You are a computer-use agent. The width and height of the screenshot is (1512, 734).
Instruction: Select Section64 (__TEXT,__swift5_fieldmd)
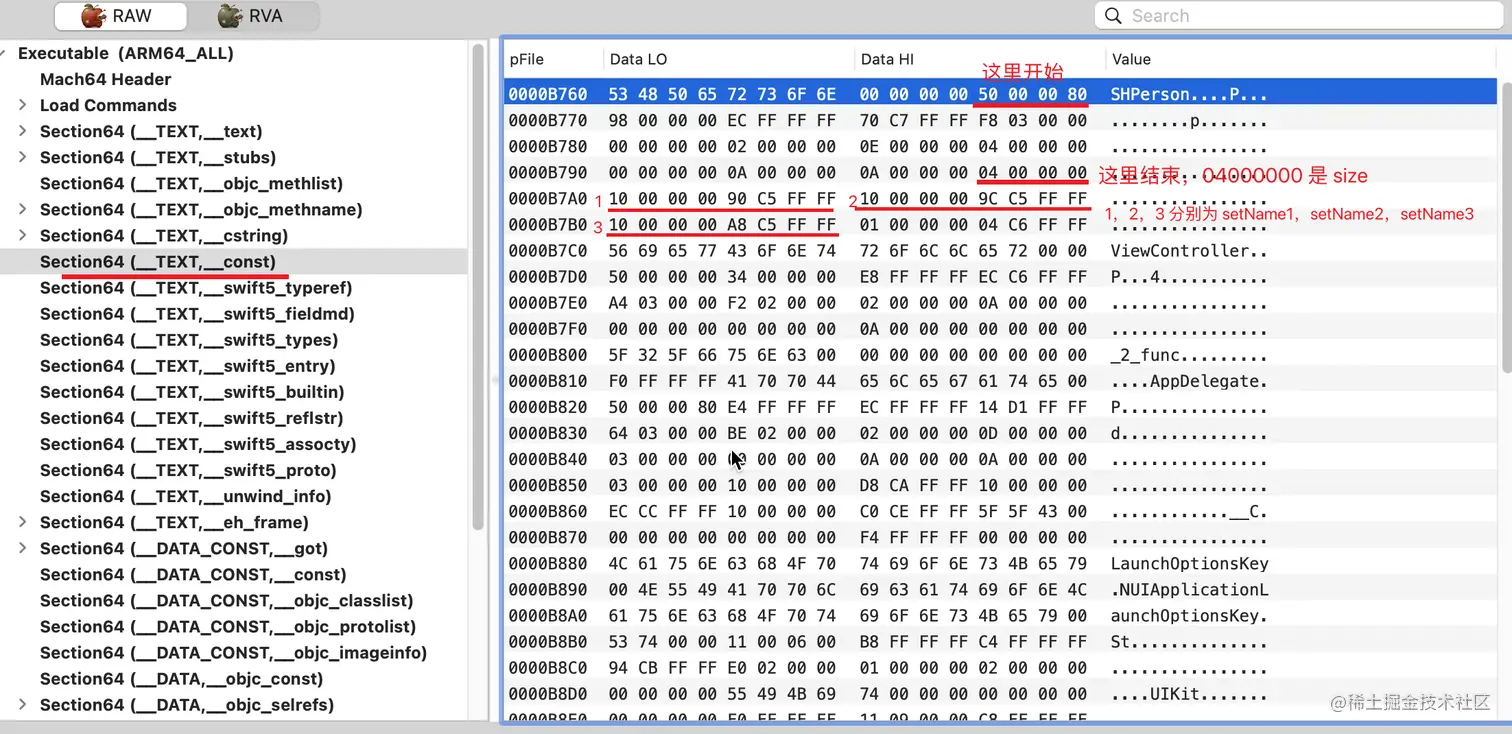click(197, 314)
